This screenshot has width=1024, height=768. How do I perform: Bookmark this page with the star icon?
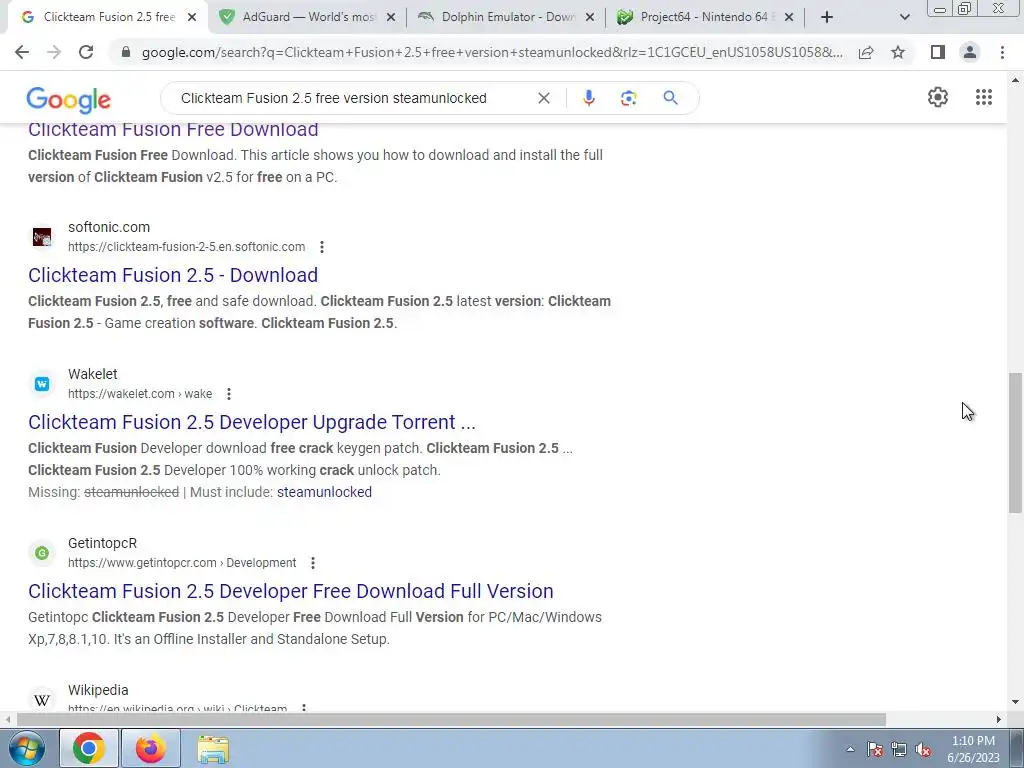pyautogui.click(x=898, y=52)
